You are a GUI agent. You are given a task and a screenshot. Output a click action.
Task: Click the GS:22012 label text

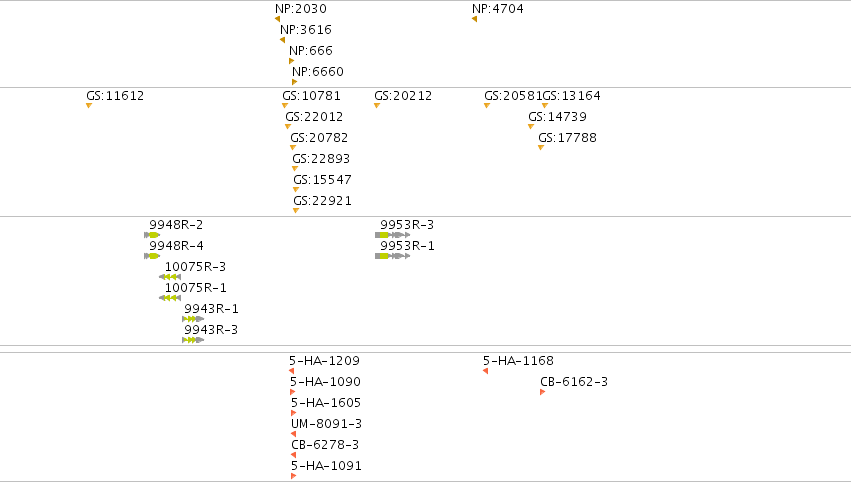(x=314, y=117)
